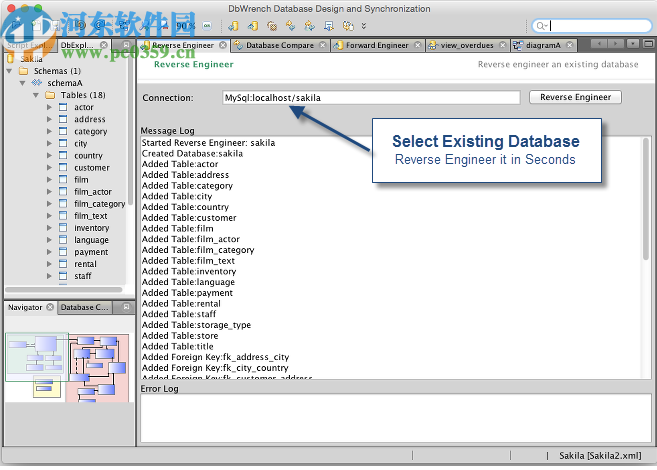Select the Sakila root database icon

coord(10,59)
